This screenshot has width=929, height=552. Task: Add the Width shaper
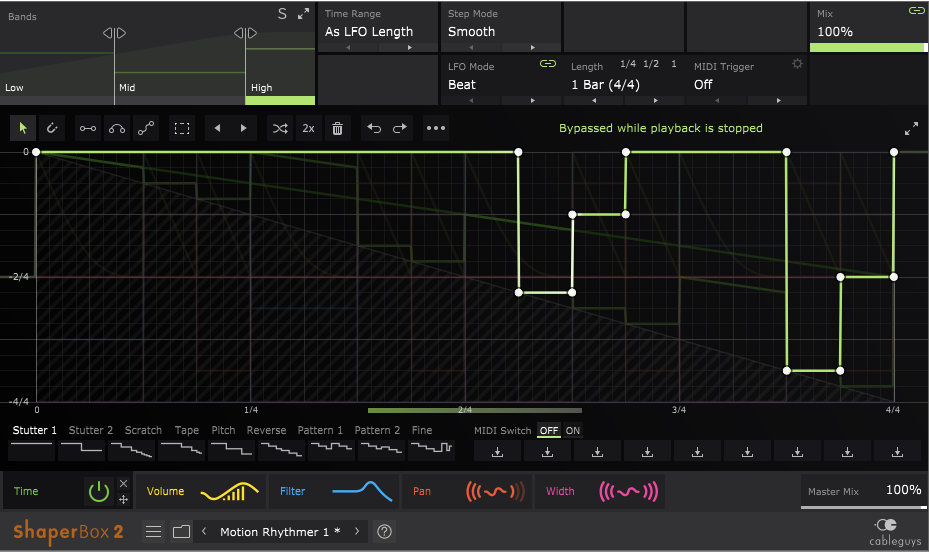coord(600,492)
